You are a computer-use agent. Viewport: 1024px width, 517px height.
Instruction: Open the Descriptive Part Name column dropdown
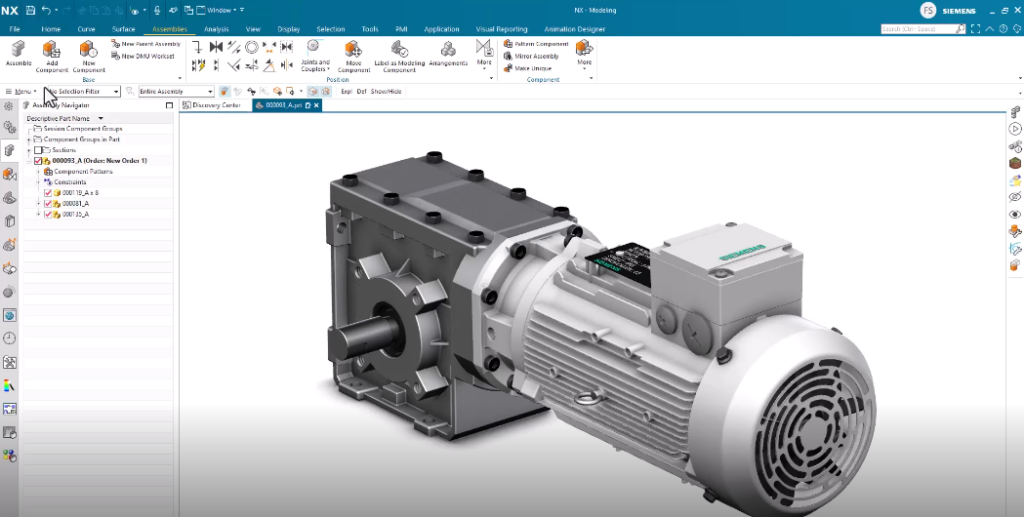(100, 118)
